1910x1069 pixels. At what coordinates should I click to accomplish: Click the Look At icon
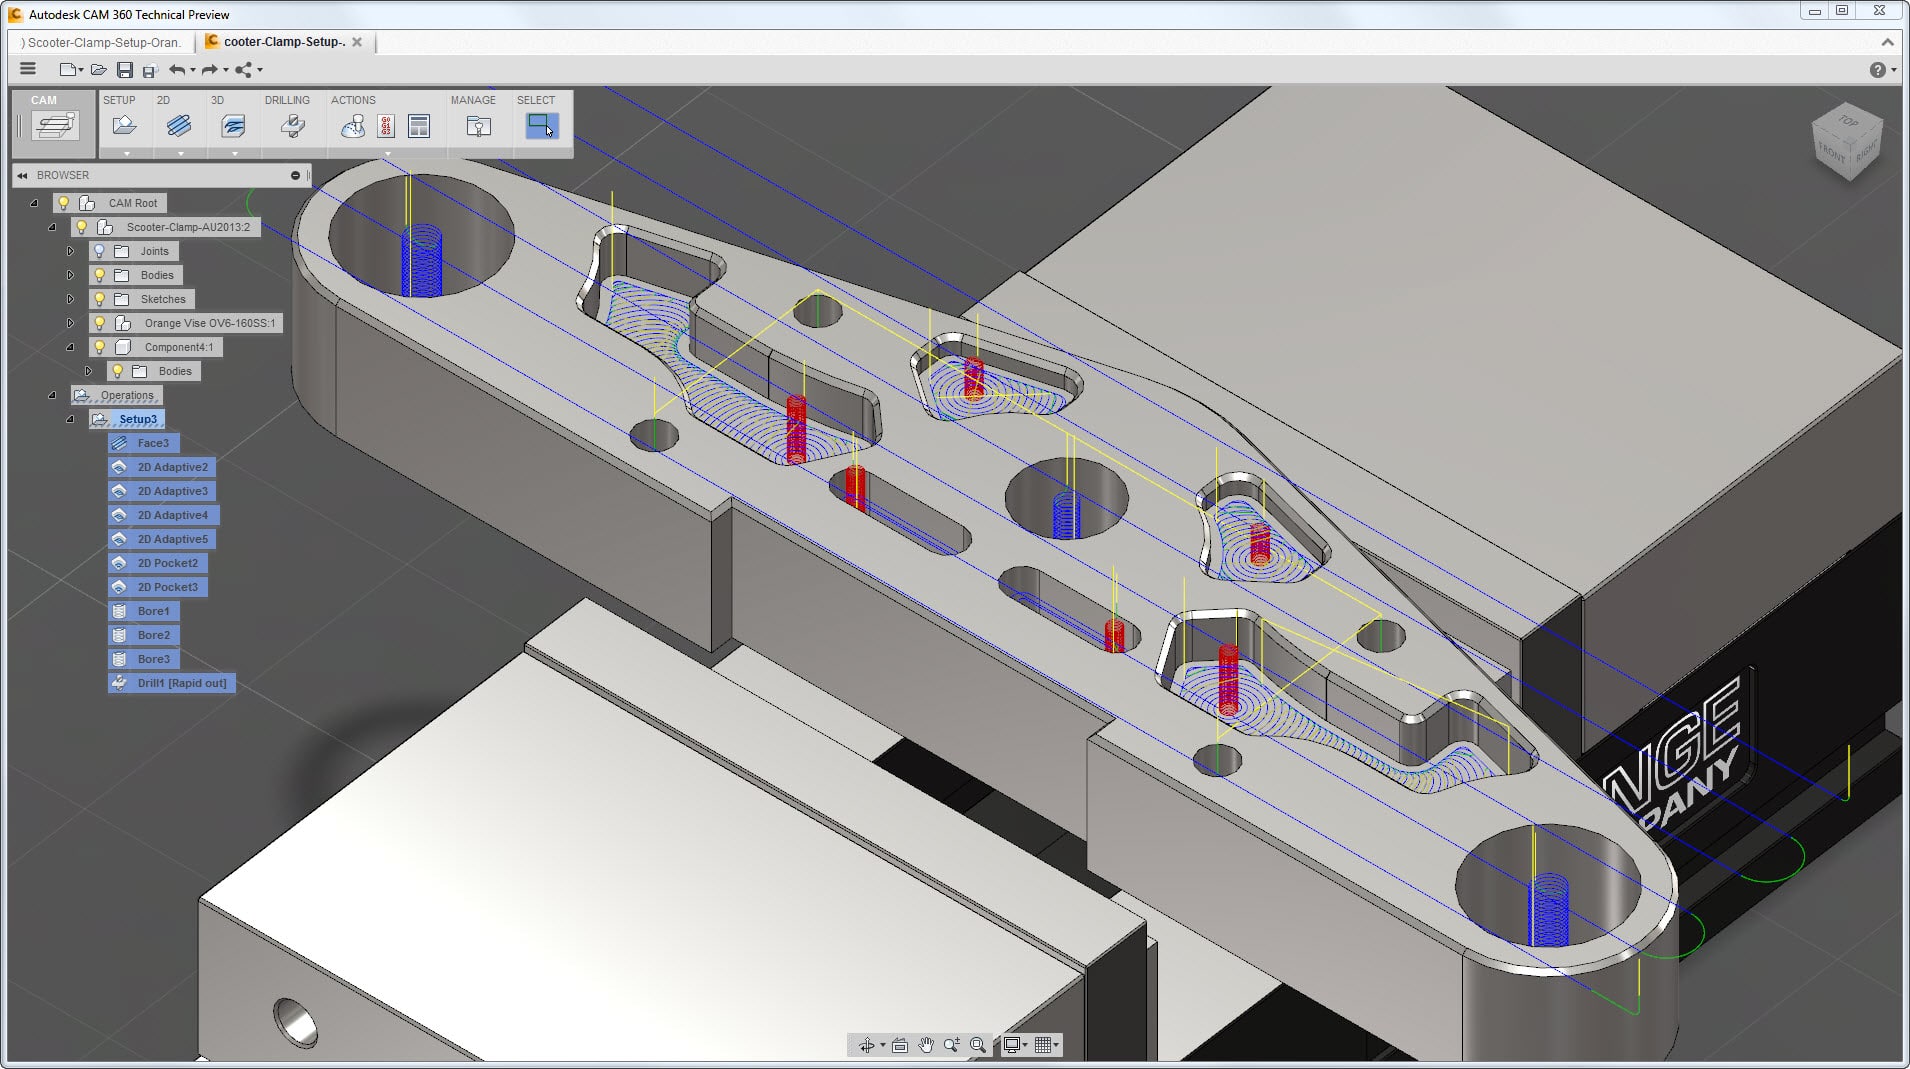pos(900,1045)
